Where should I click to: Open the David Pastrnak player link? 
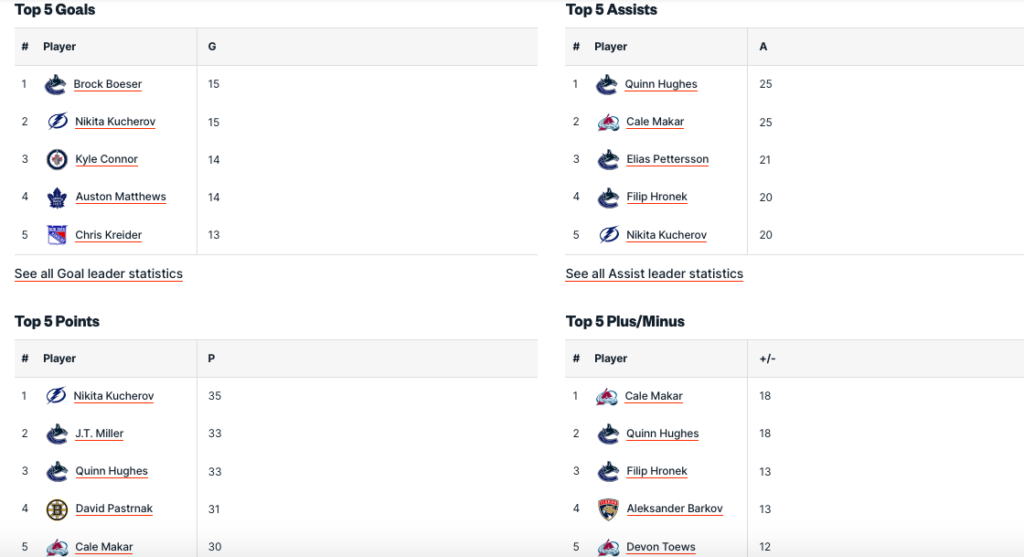tap(114, 509)
